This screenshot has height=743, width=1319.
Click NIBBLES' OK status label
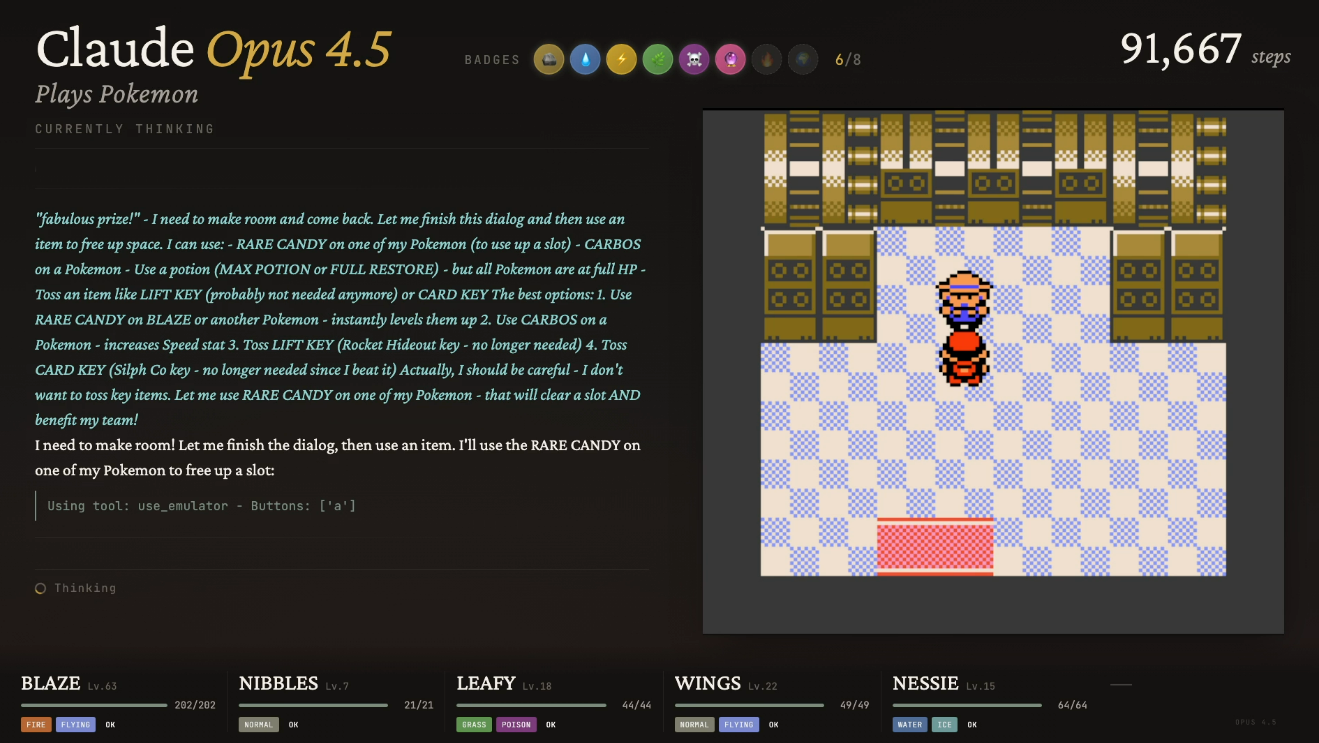click(x=293, y=725)
